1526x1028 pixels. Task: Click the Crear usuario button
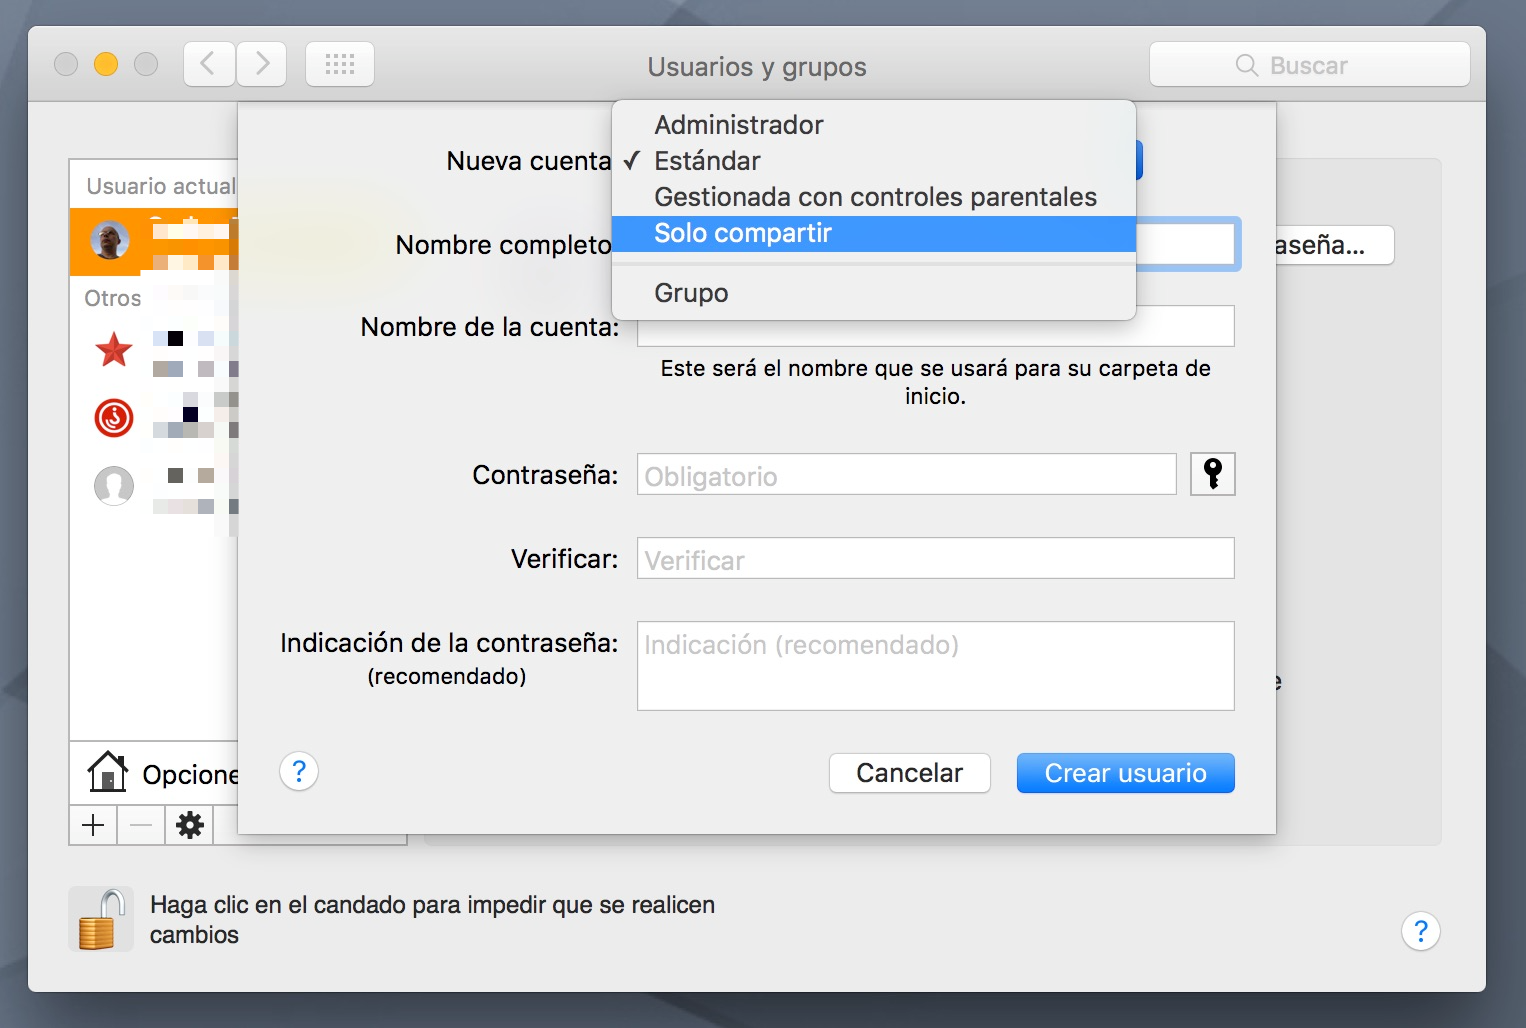coord(1126,773)
